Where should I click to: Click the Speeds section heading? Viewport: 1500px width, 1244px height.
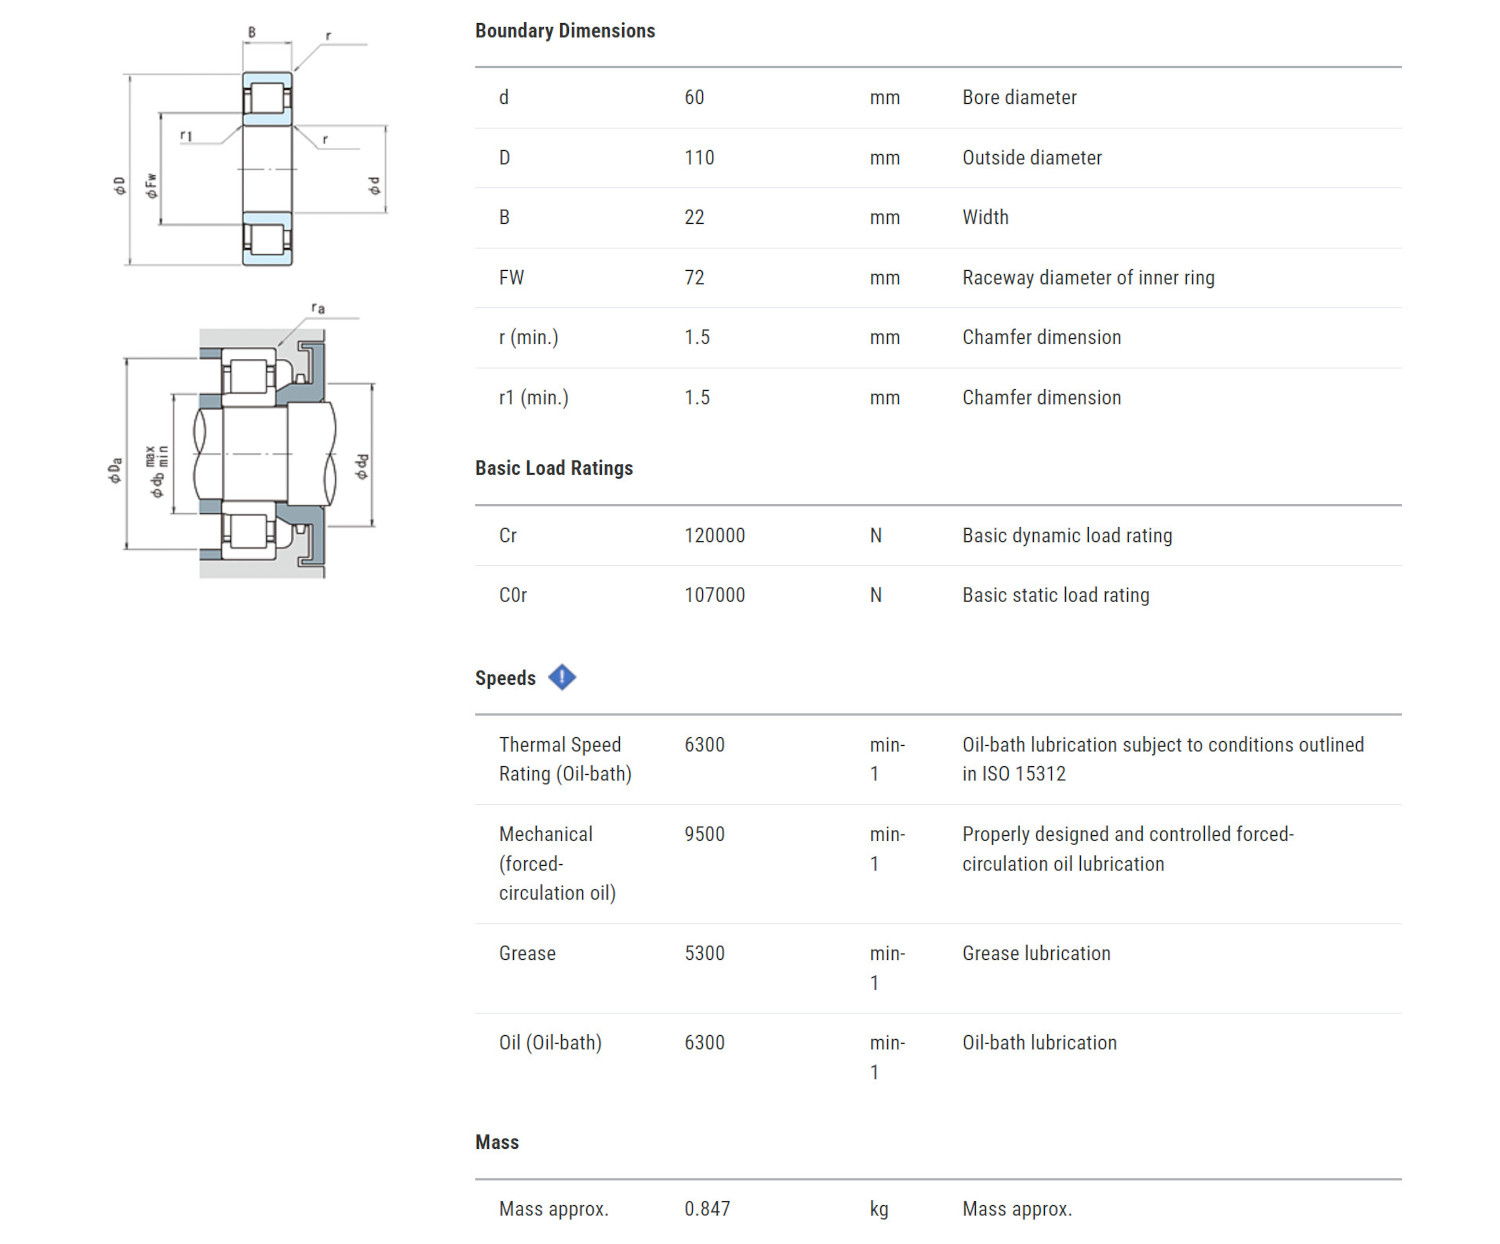point(505,678)
